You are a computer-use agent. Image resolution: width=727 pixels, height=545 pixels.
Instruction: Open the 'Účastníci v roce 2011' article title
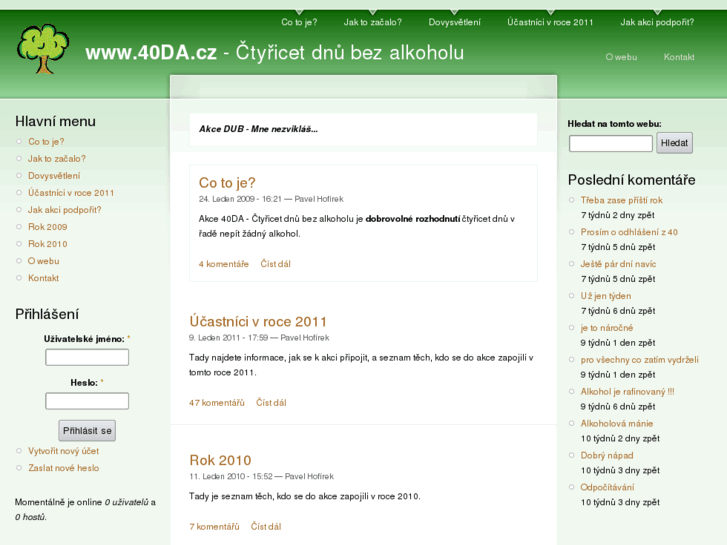[258, 321]
